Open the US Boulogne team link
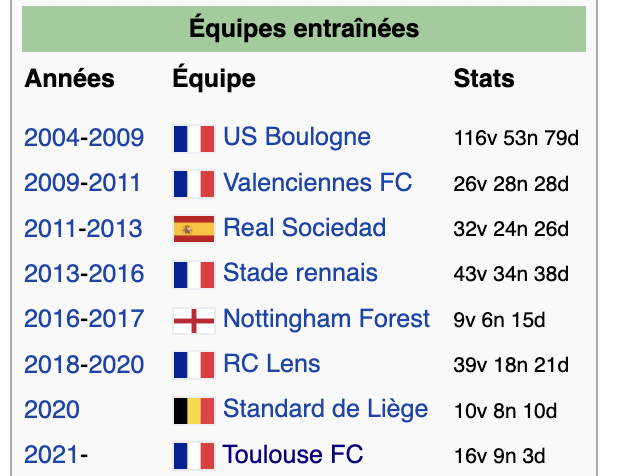This screenshot has width=620, height=476. point(297,137)
